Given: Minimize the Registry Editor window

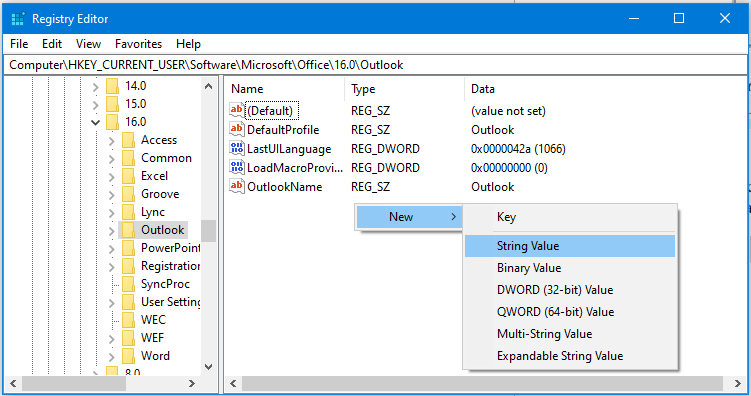Looking at the screenshot, I should [634, 18].
